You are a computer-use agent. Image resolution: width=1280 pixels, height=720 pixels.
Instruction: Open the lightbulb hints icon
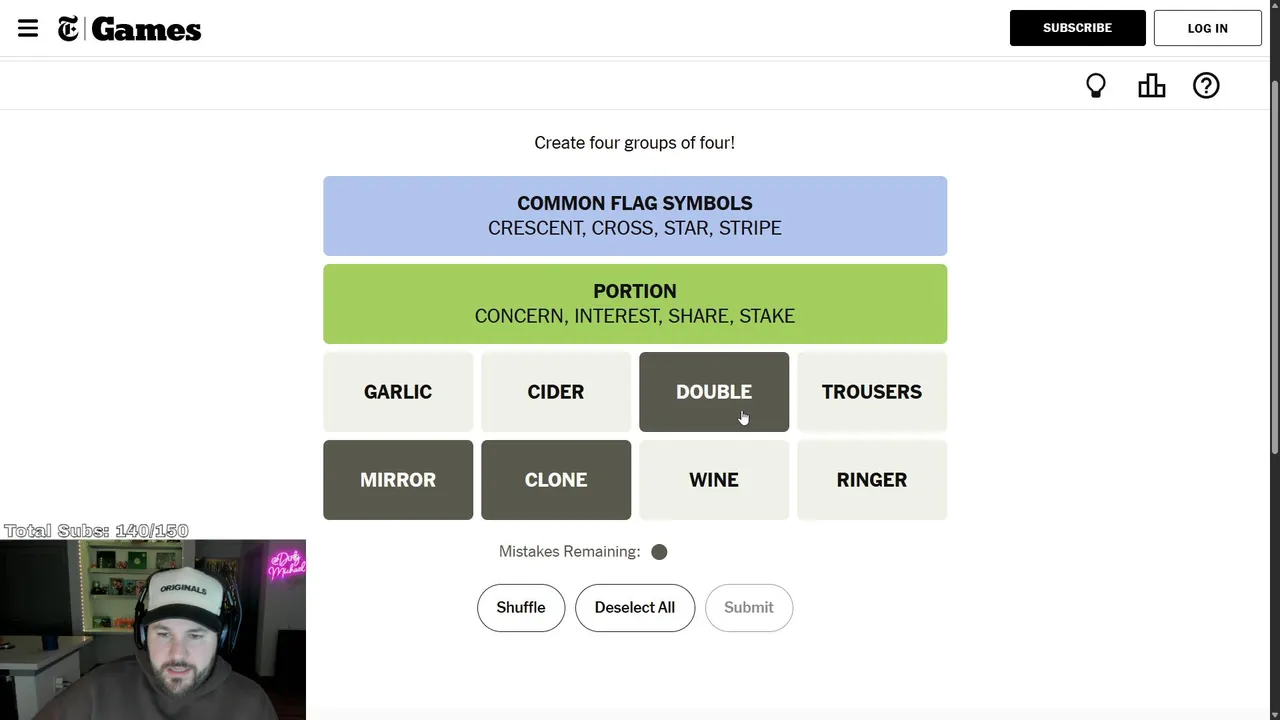[x=1096, y=86]
